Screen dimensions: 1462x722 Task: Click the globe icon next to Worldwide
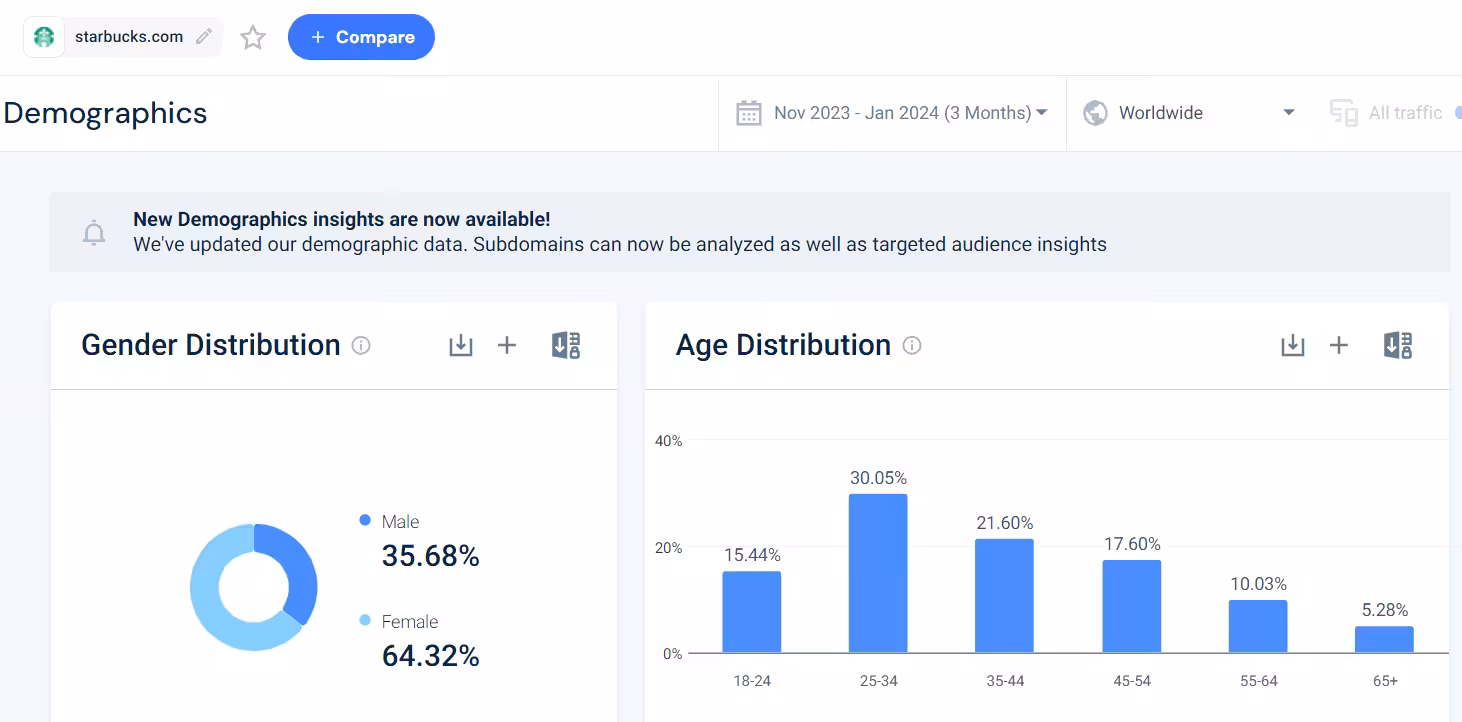[1095, 113]
